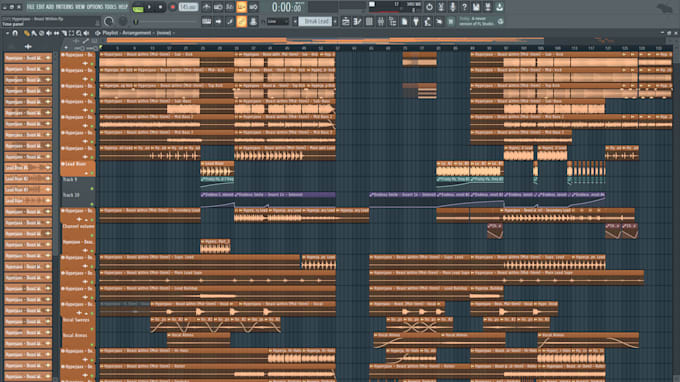Open the HELP menu
680x382 pixels.
pyautogui.click(x=123, y=7)
